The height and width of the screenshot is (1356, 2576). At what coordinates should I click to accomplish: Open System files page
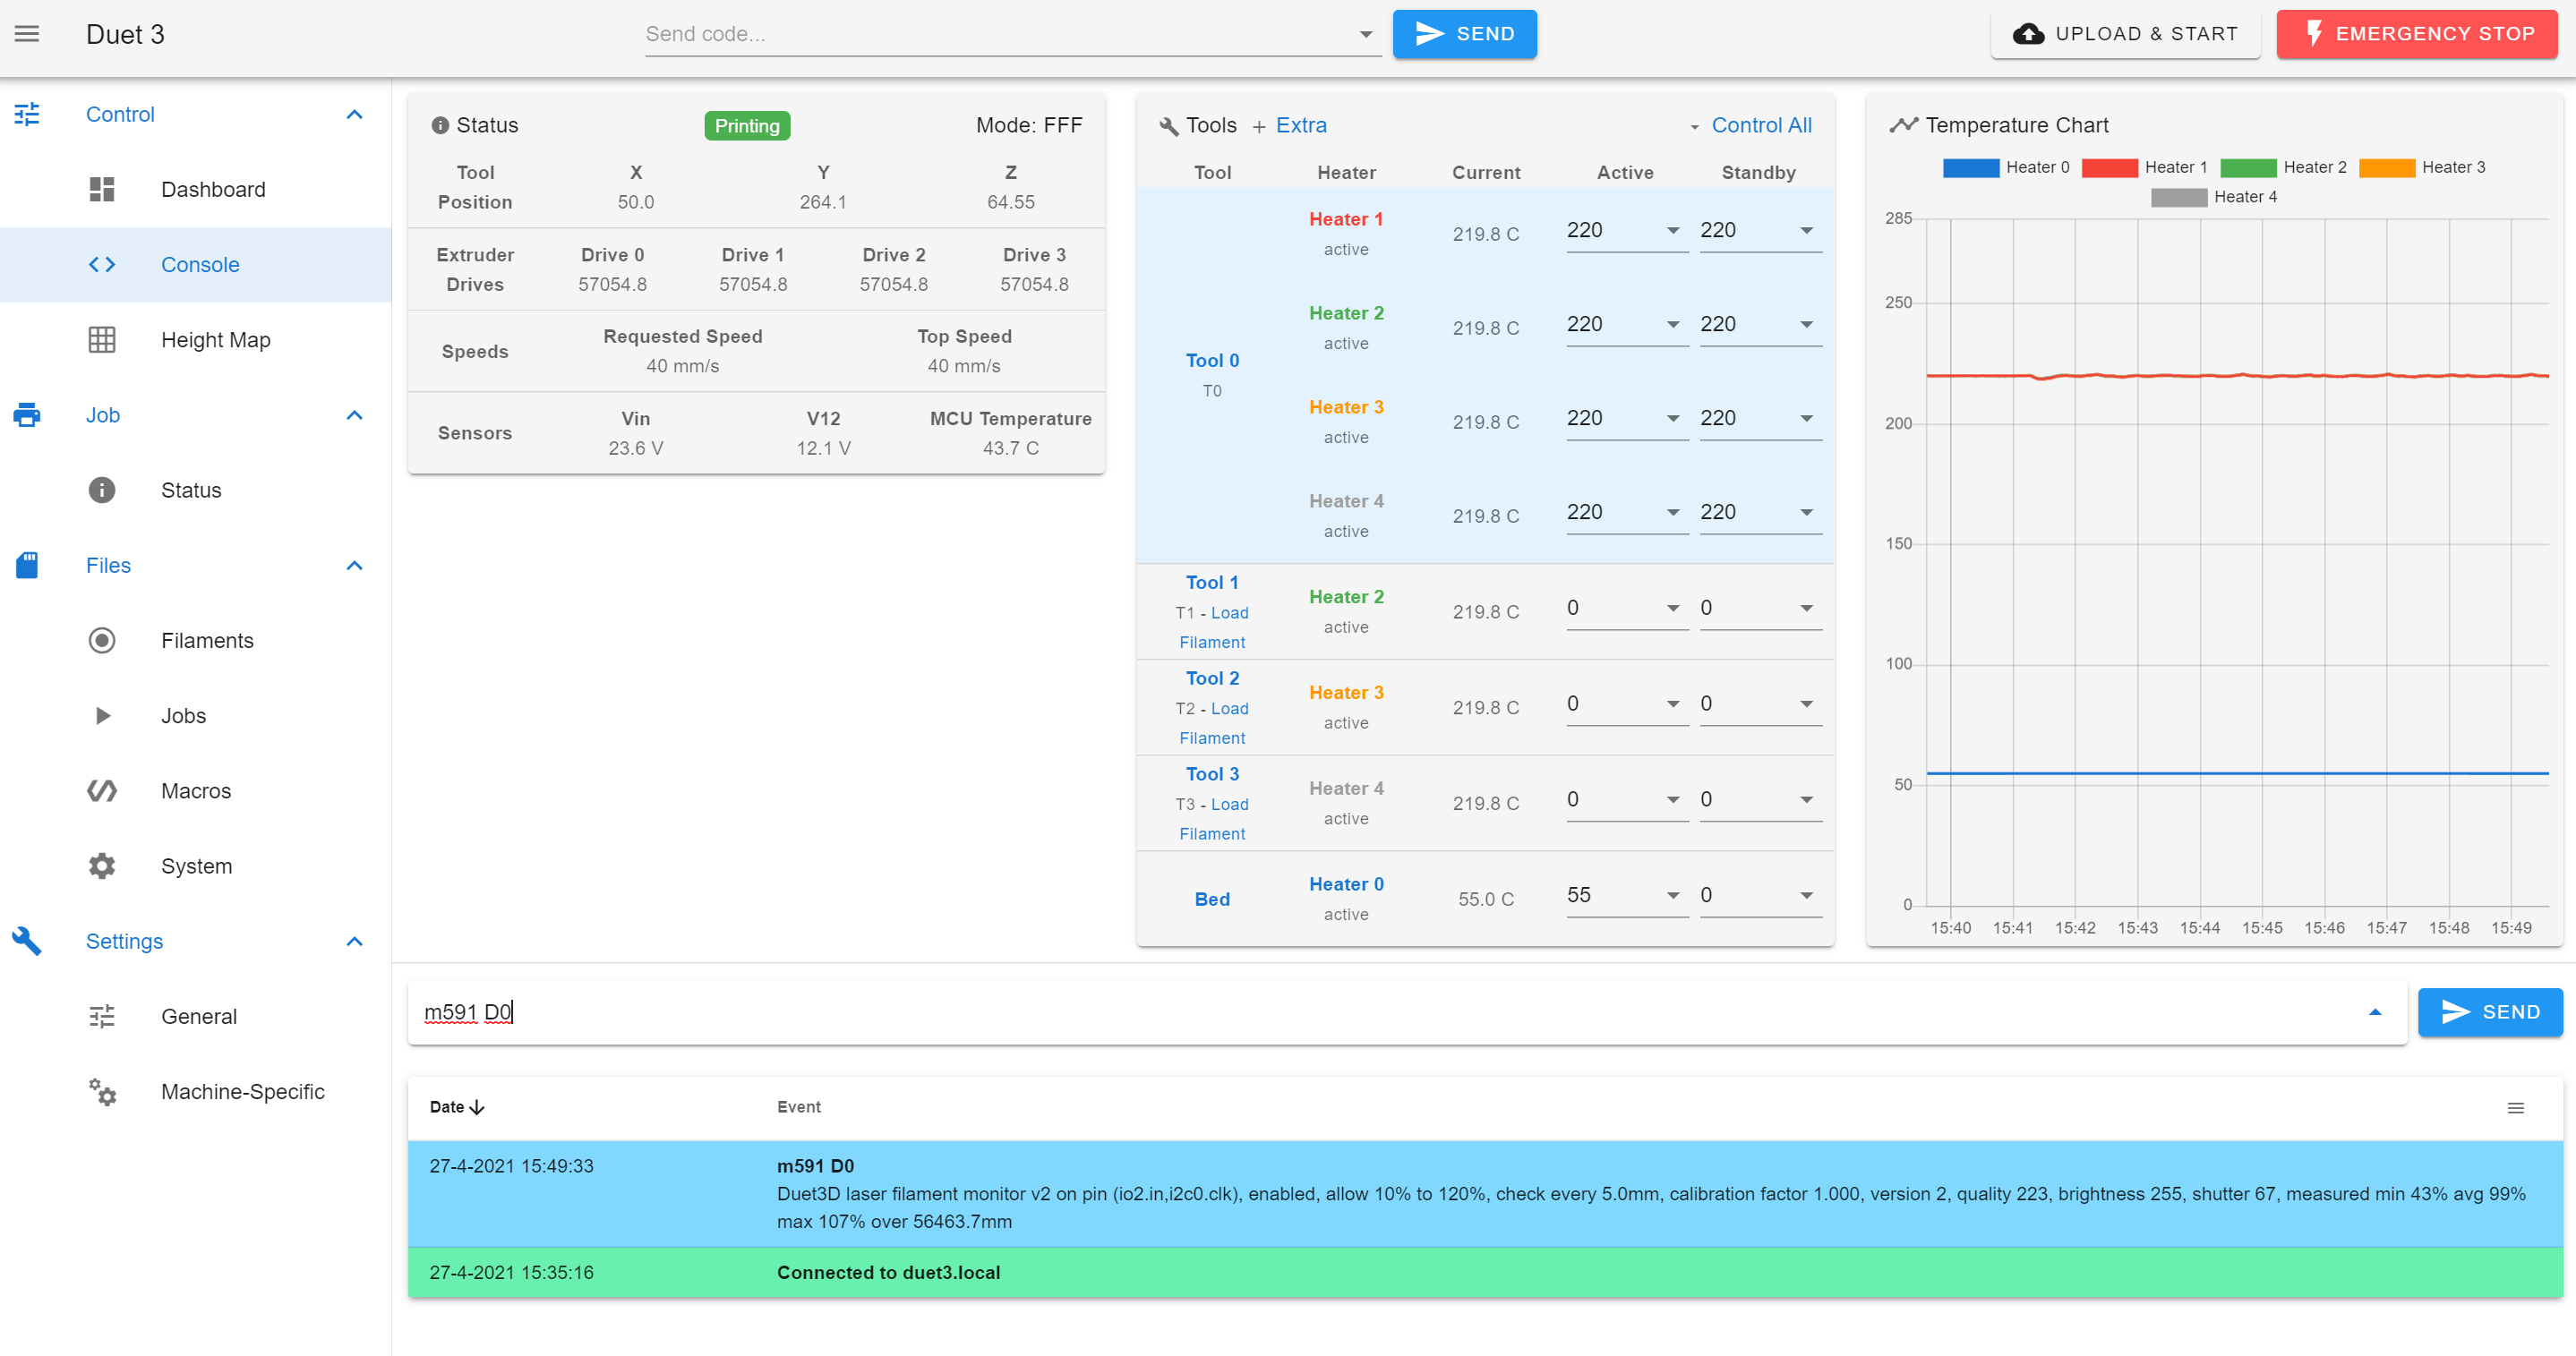click(x=196, y=865)
